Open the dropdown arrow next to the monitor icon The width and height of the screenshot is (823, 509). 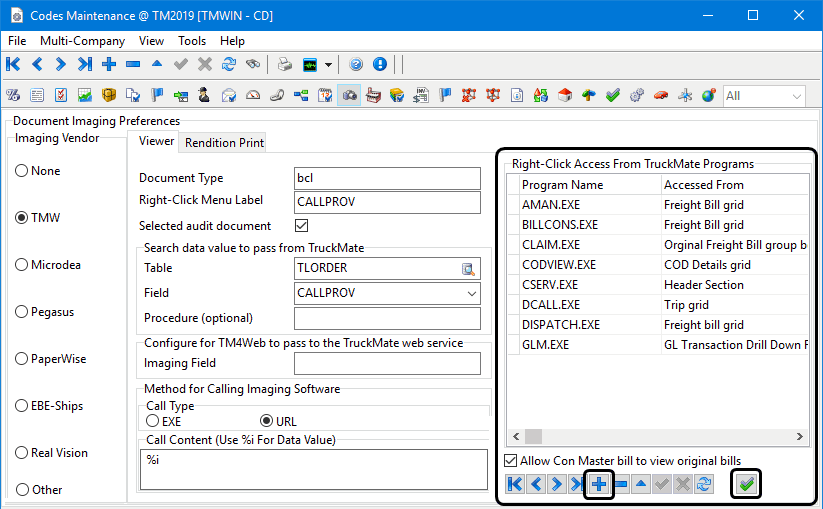click(328, 64)
